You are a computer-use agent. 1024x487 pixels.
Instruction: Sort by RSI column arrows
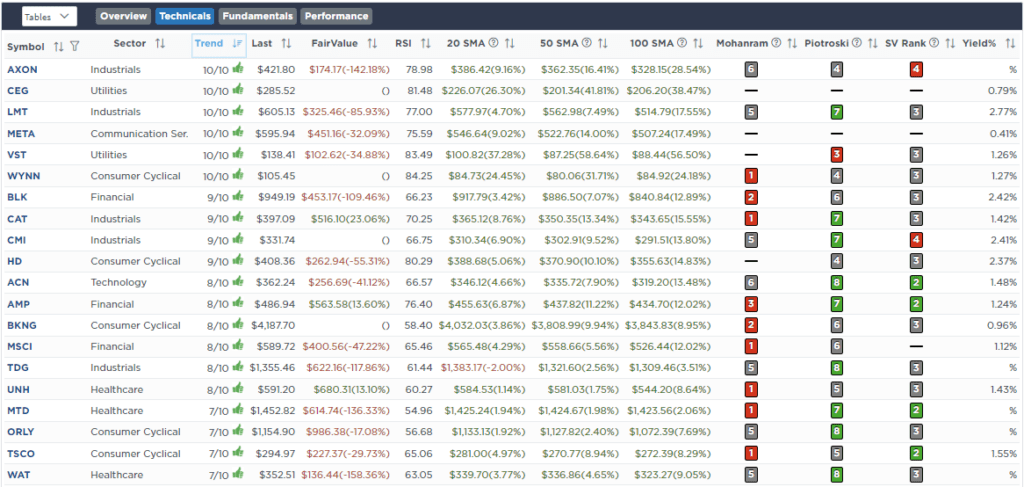pyautogui.click(x=426, y=44)
